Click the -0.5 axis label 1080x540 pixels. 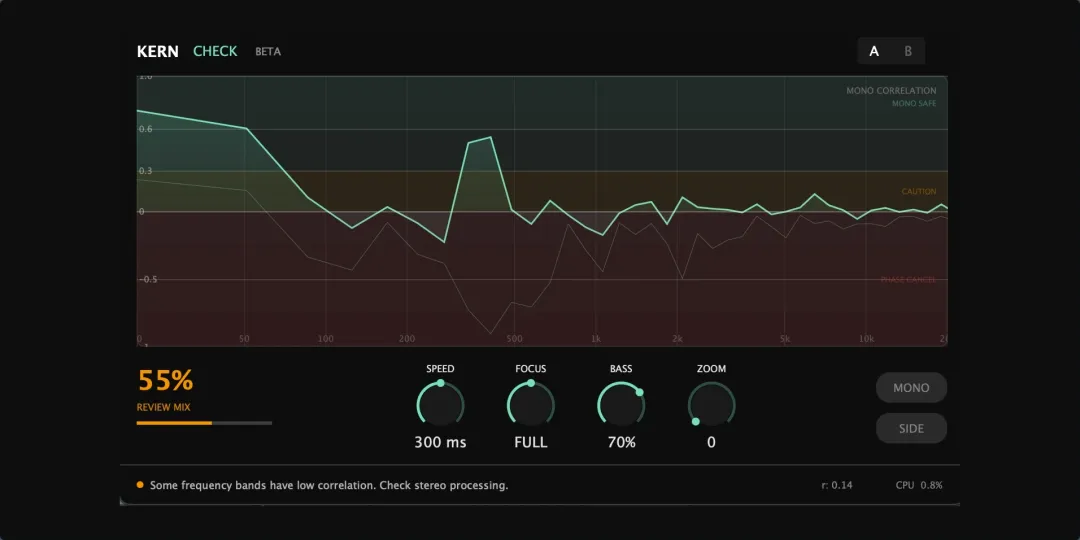(x=147, y=280)
